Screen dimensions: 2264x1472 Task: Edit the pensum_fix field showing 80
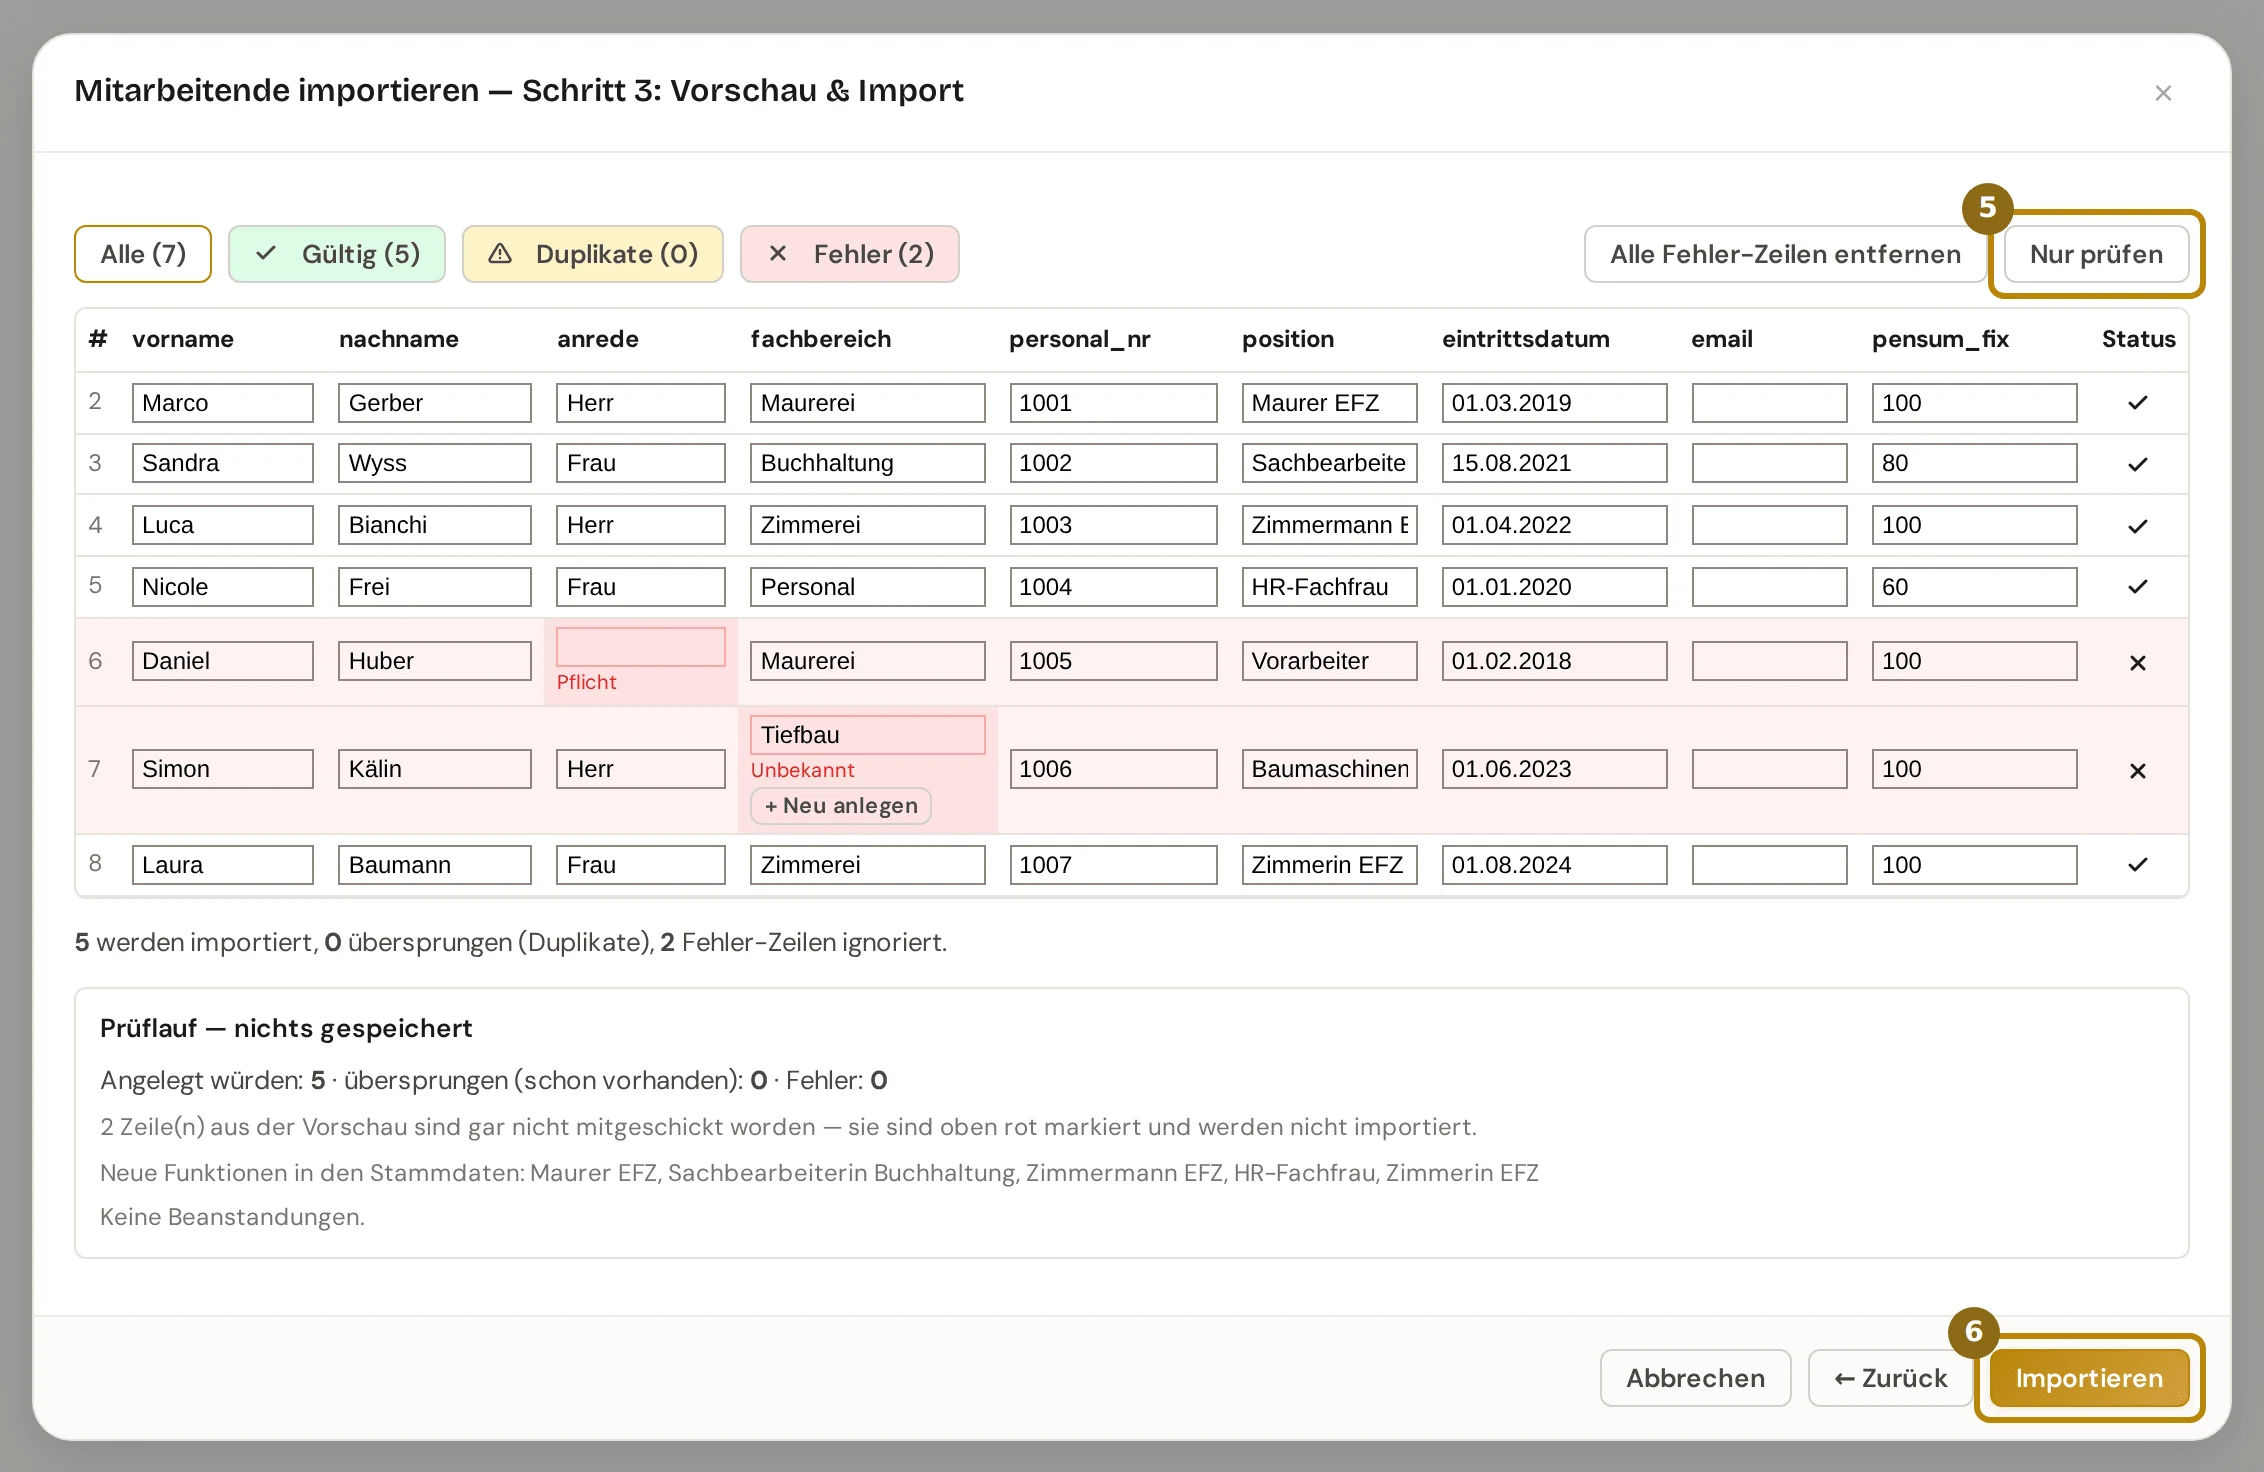pyautogui.click(x=1974, y=463)
